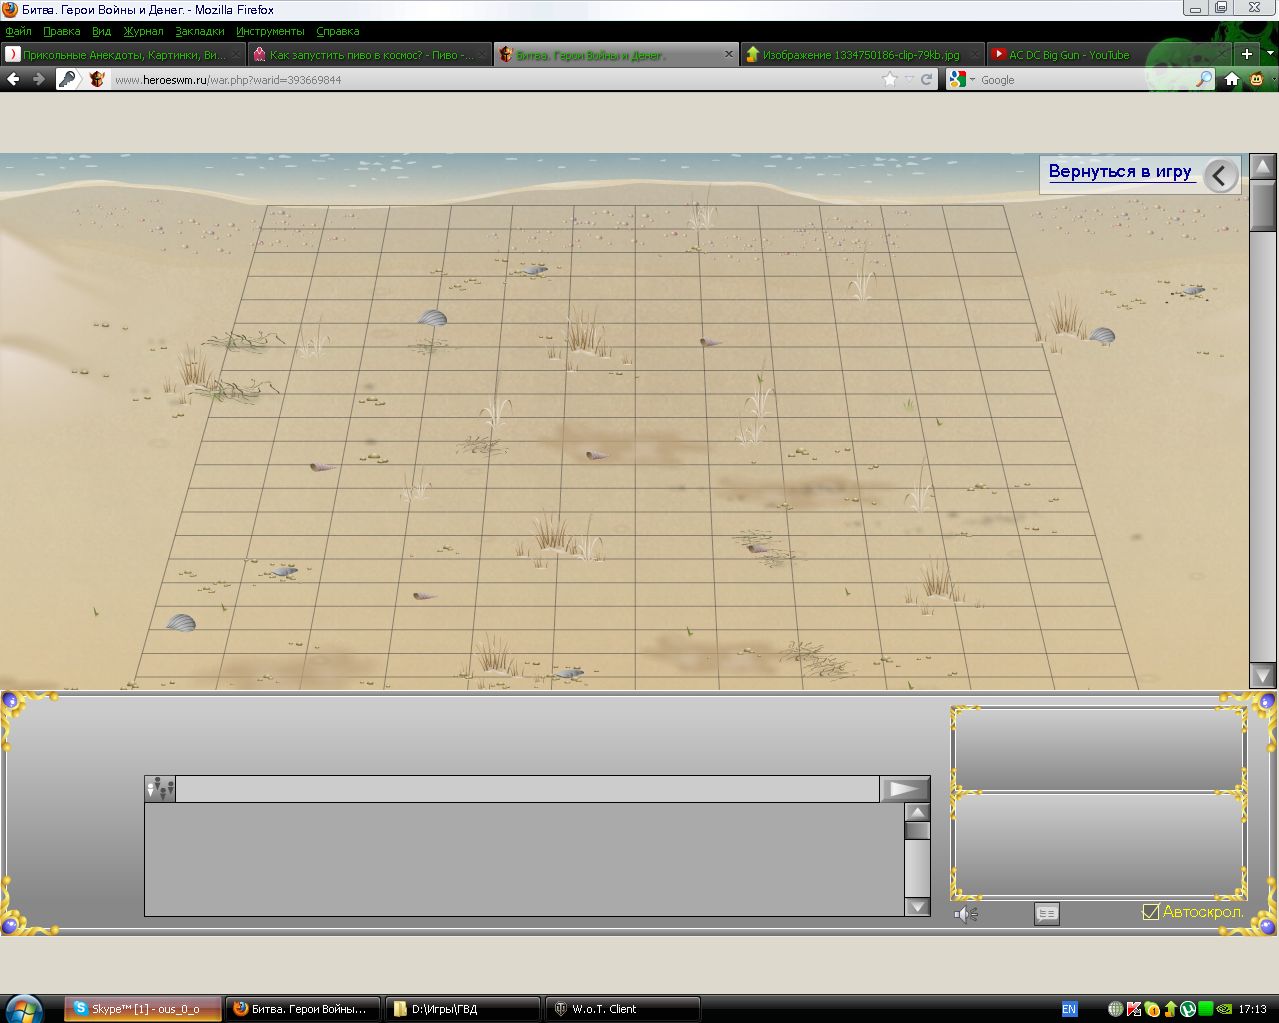Click the monkey addon icon in toolbar
1279x1023 pixels.
pyautogui.click(x=1257, y=79)
